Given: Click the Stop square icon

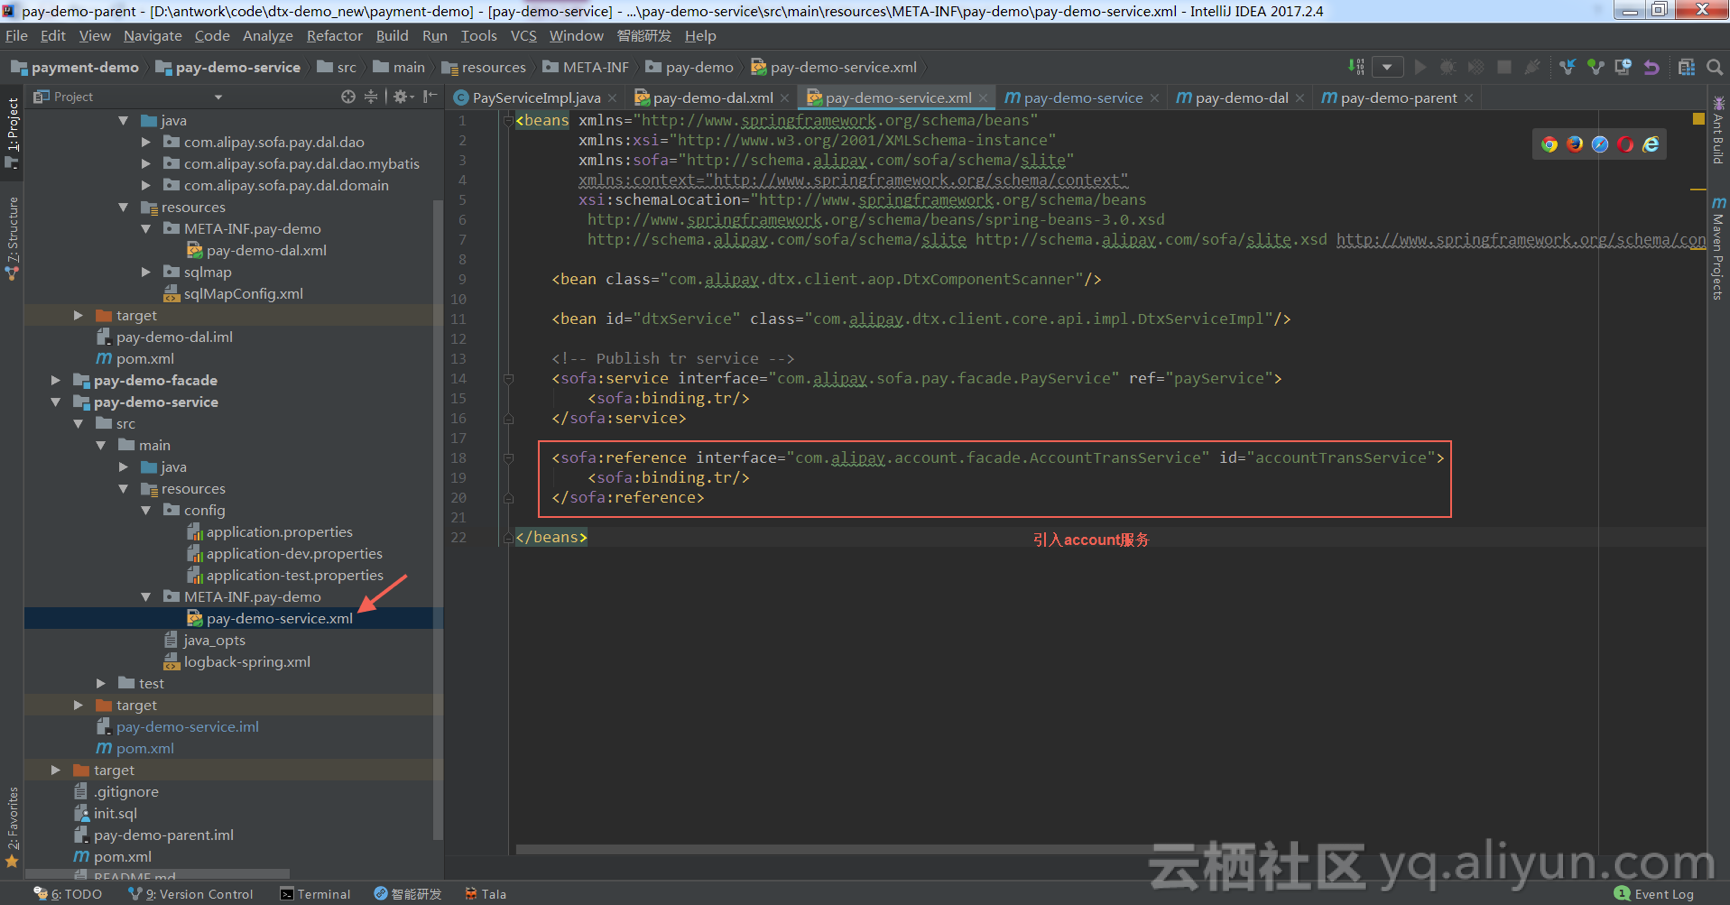Looking at the screenshot, I should [x=1504, y=67].
